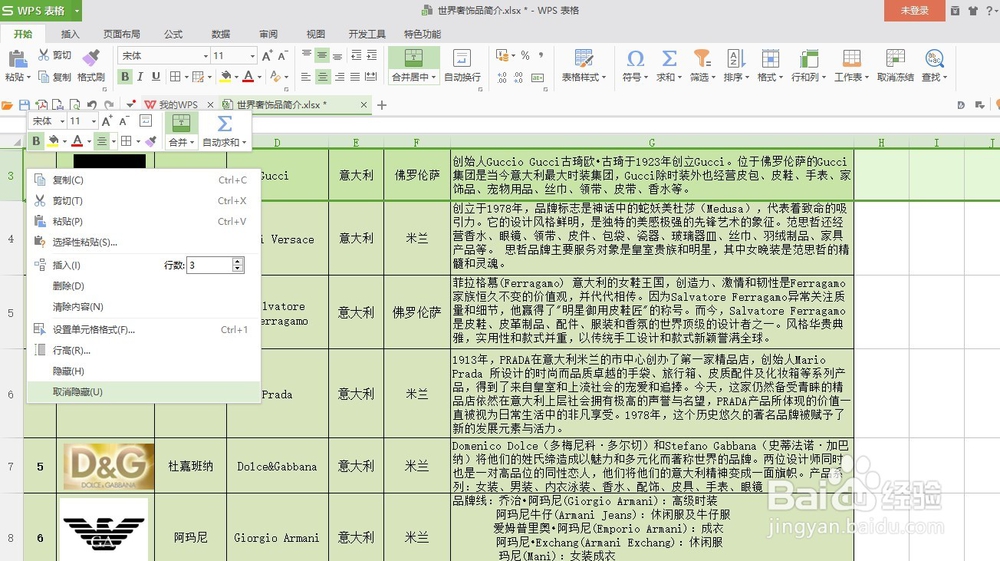
Task: Click the Worksheet (工作表) icon
Action: tap(851, 58)
